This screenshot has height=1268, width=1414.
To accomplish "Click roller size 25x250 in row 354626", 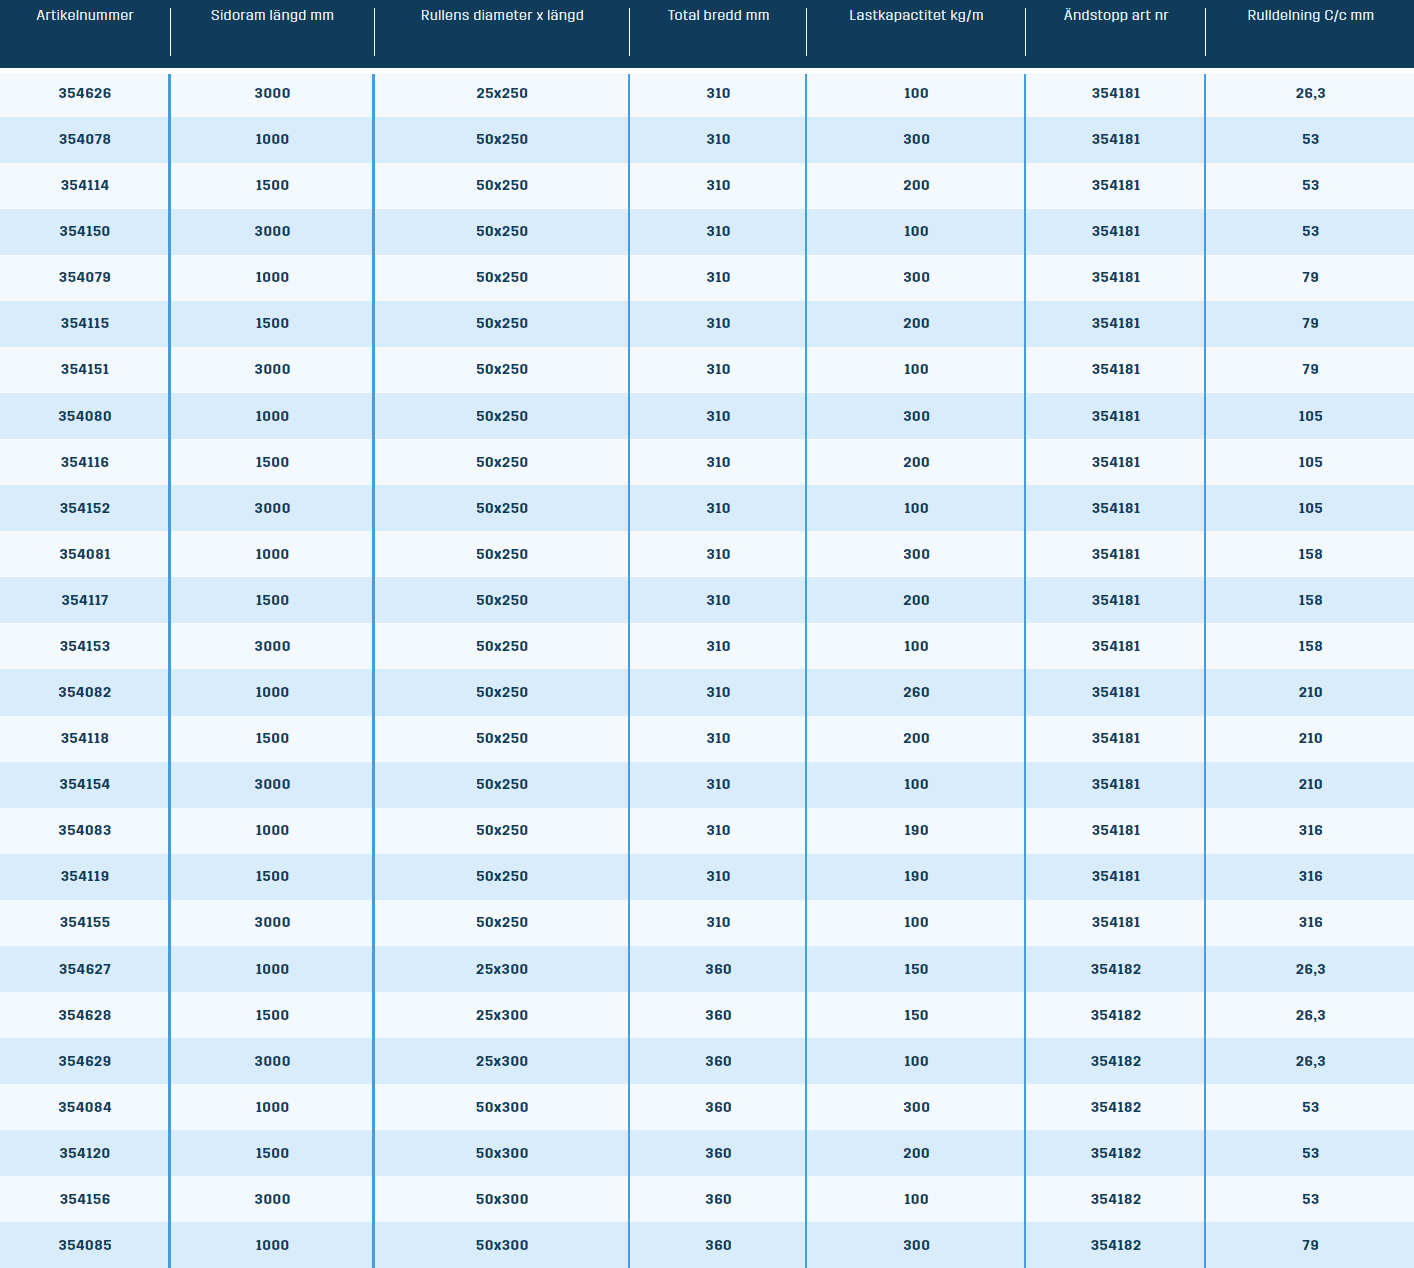I will click(502, 93).
